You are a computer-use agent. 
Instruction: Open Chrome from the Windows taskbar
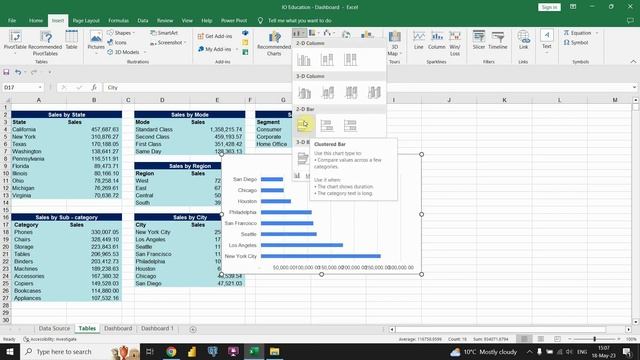[171, 351]
